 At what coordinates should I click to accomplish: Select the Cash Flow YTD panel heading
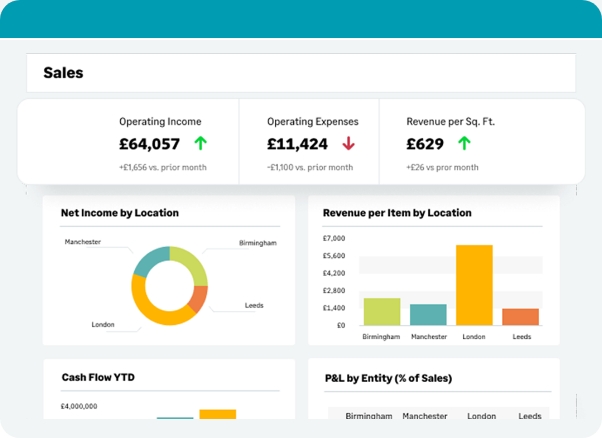pos(98,377)
